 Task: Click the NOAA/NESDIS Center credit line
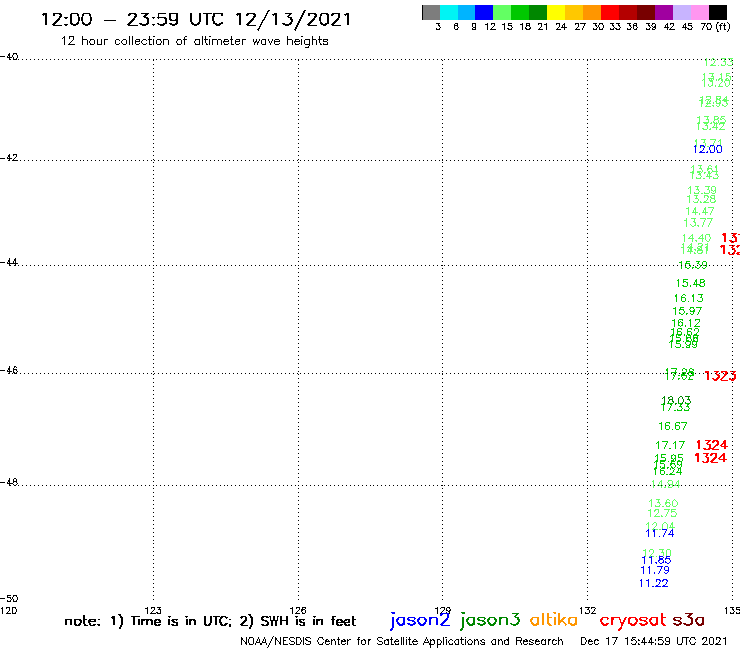click(x=402, y=642)
